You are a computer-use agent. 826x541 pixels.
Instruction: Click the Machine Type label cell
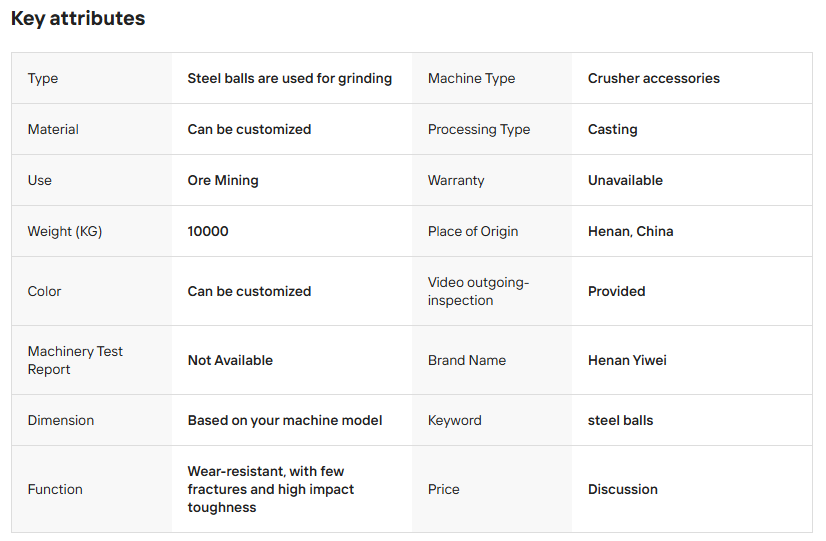coord(471,78)
